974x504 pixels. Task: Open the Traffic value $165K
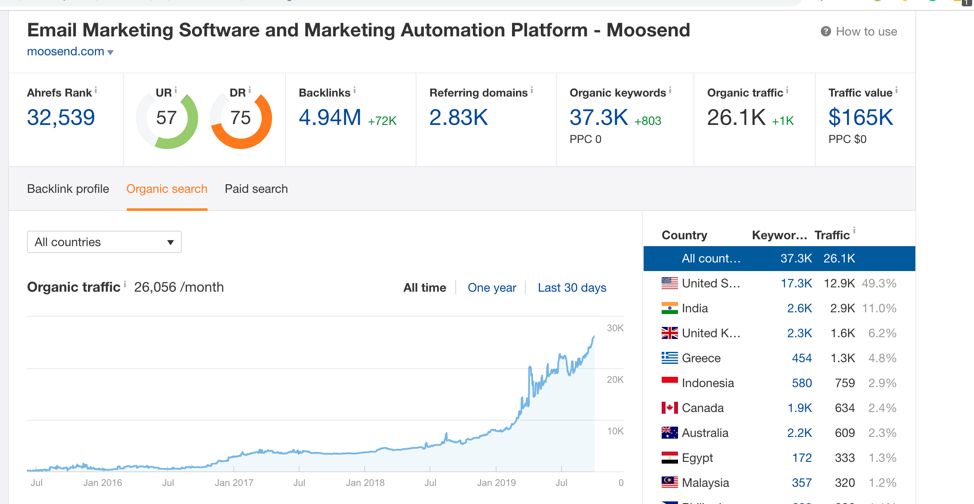[x=861, y=117]
